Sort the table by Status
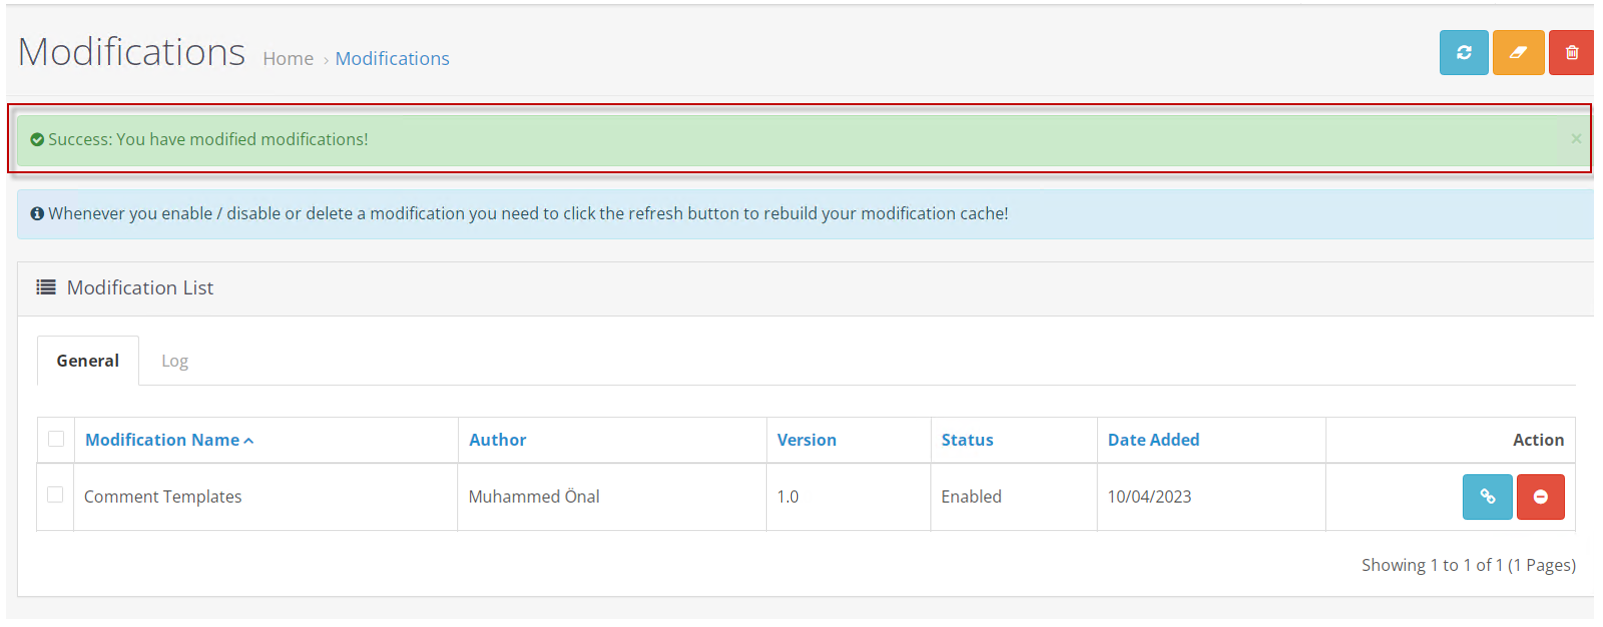The height and width of the screenshot is (627, 1603). click(x=967, y=440)
